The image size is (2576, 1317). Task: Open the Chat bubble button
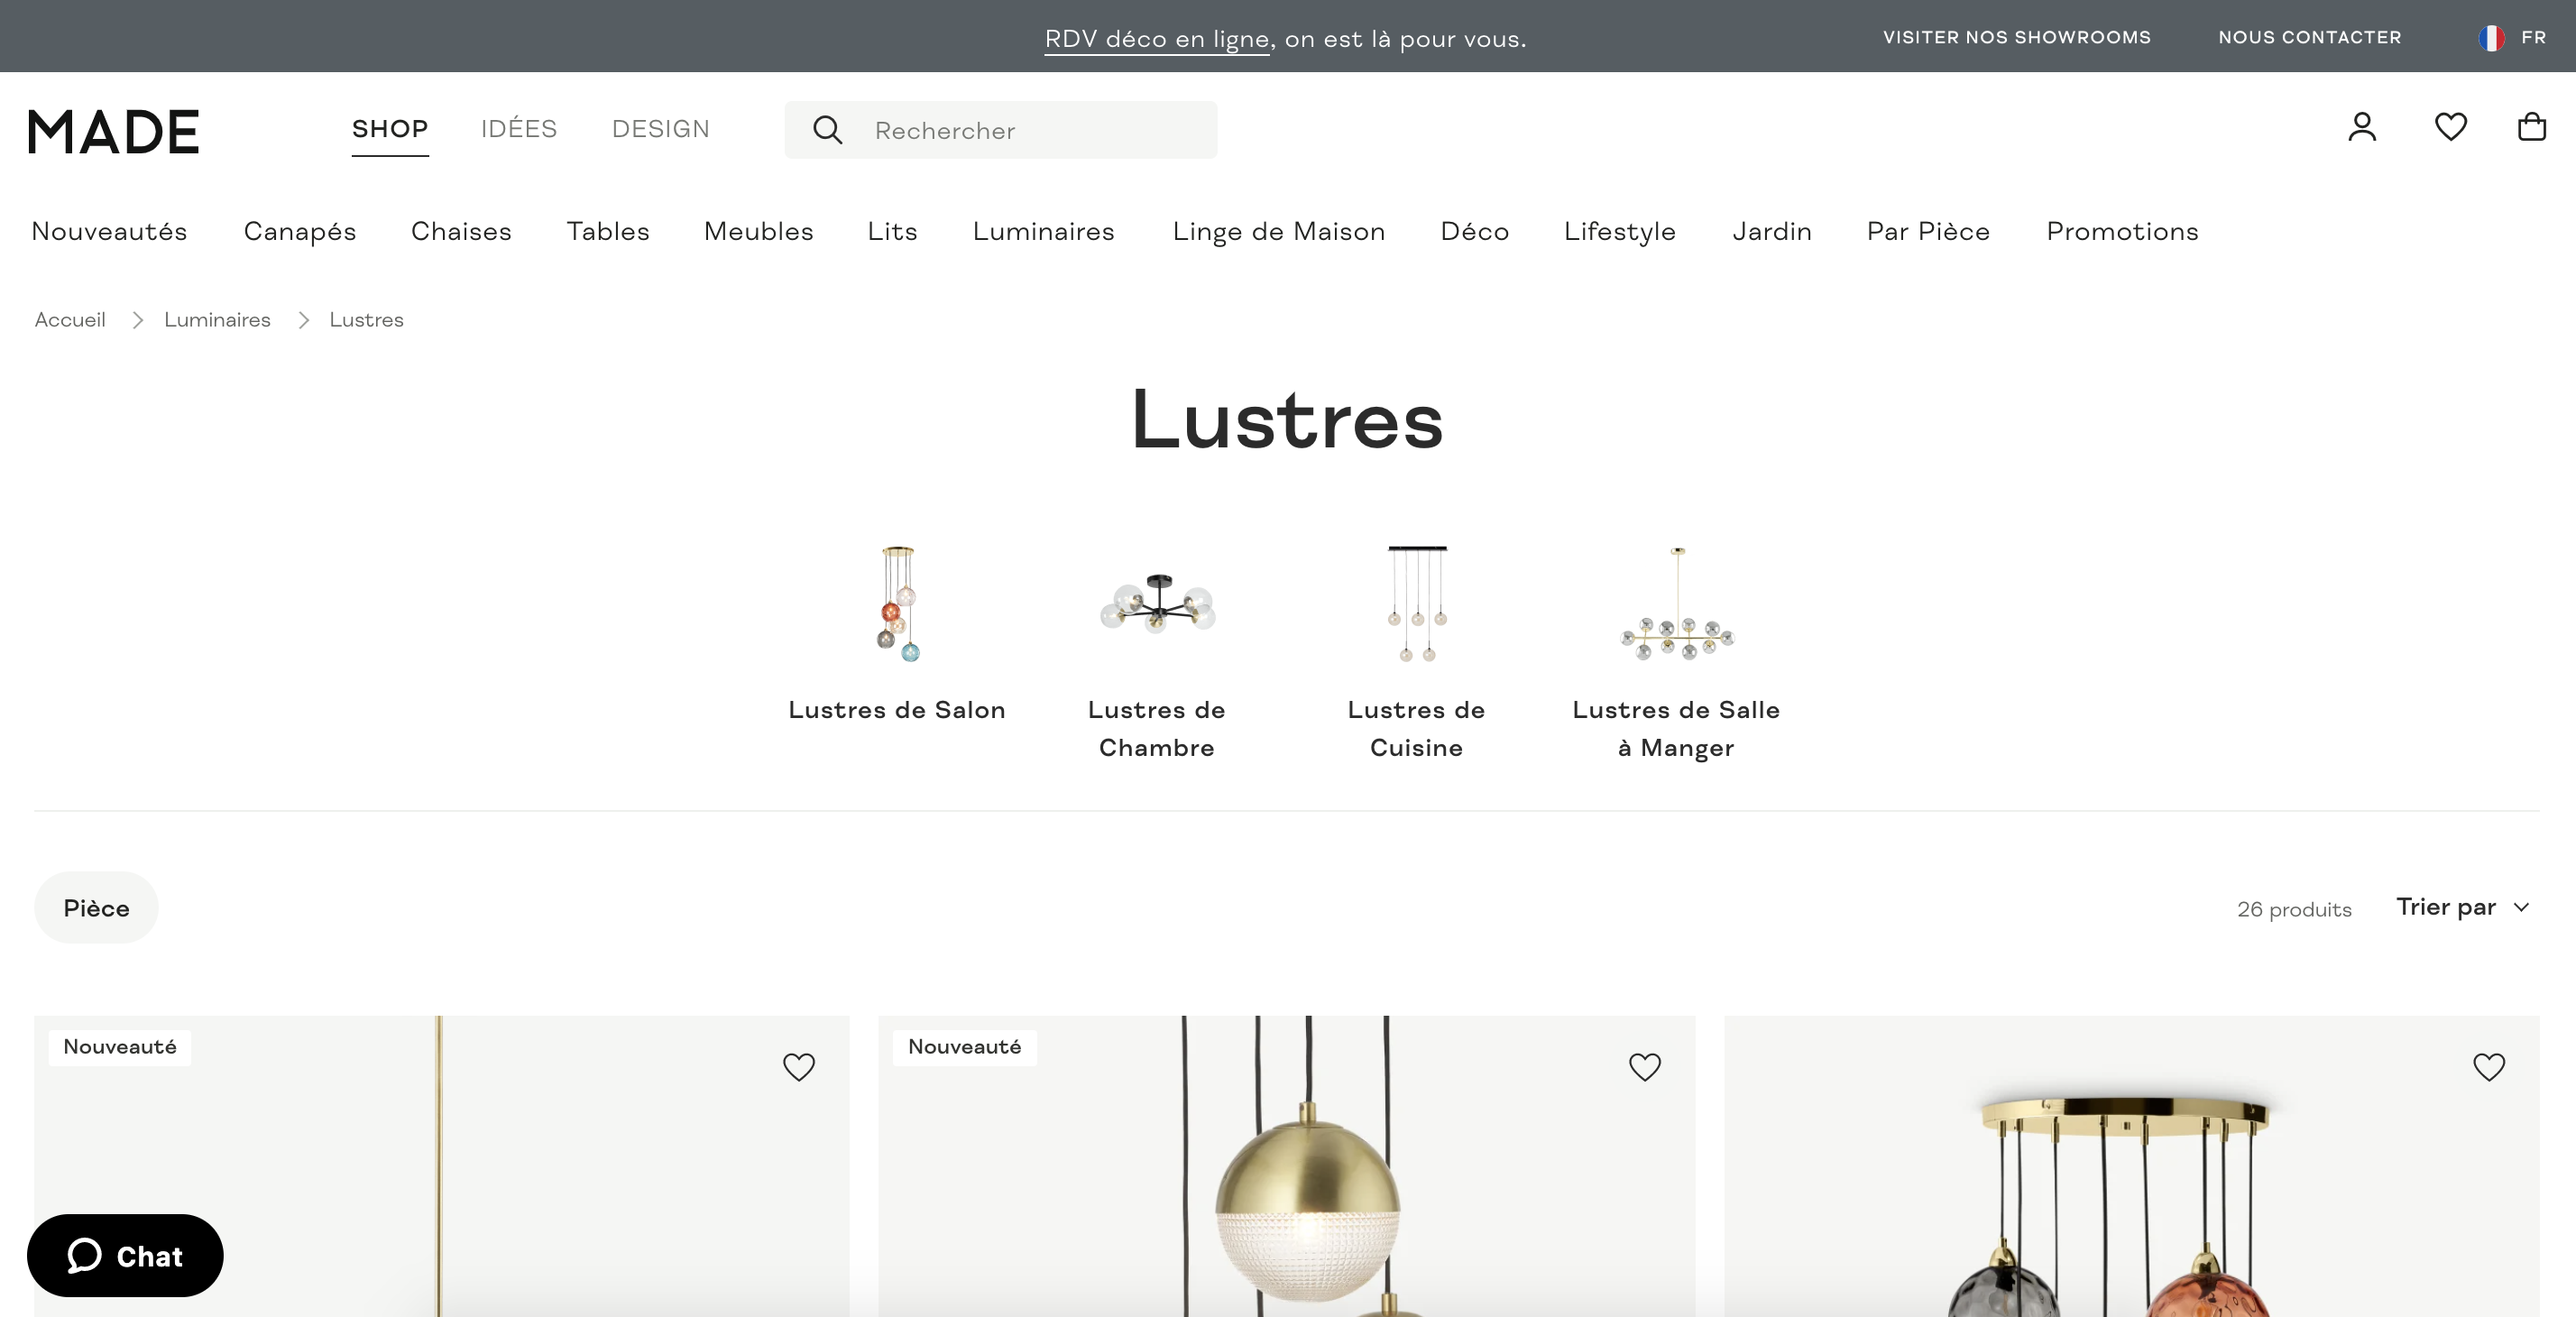coord(125,1255)
